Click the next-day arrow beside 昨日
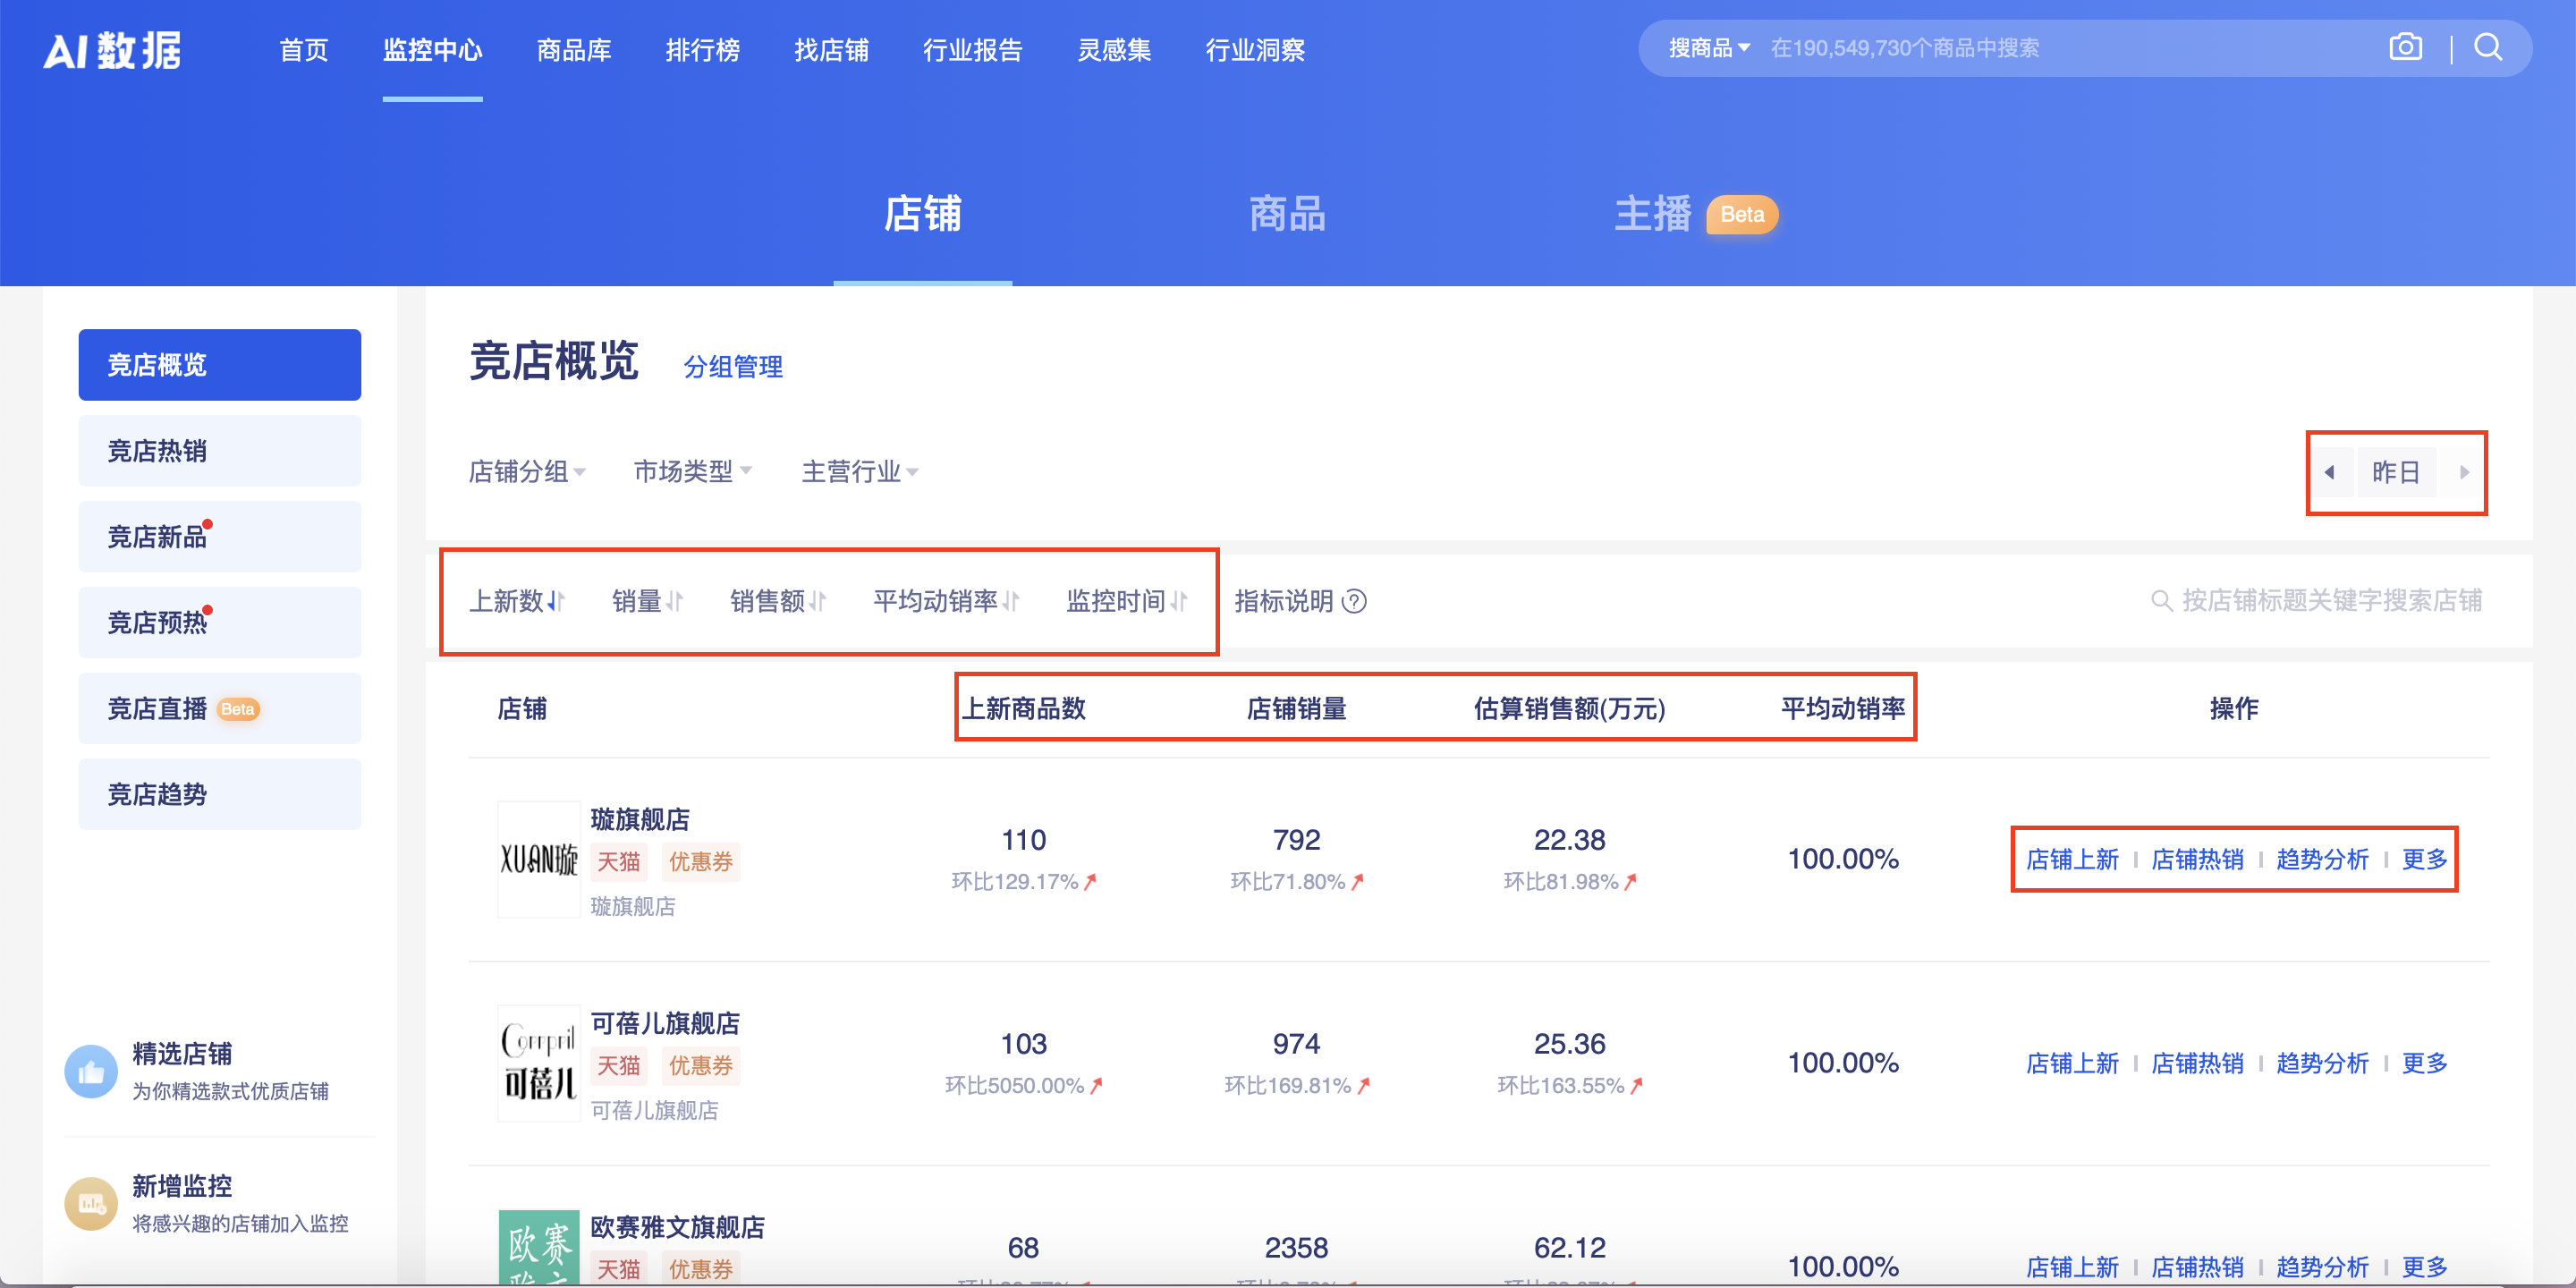 2464,472
